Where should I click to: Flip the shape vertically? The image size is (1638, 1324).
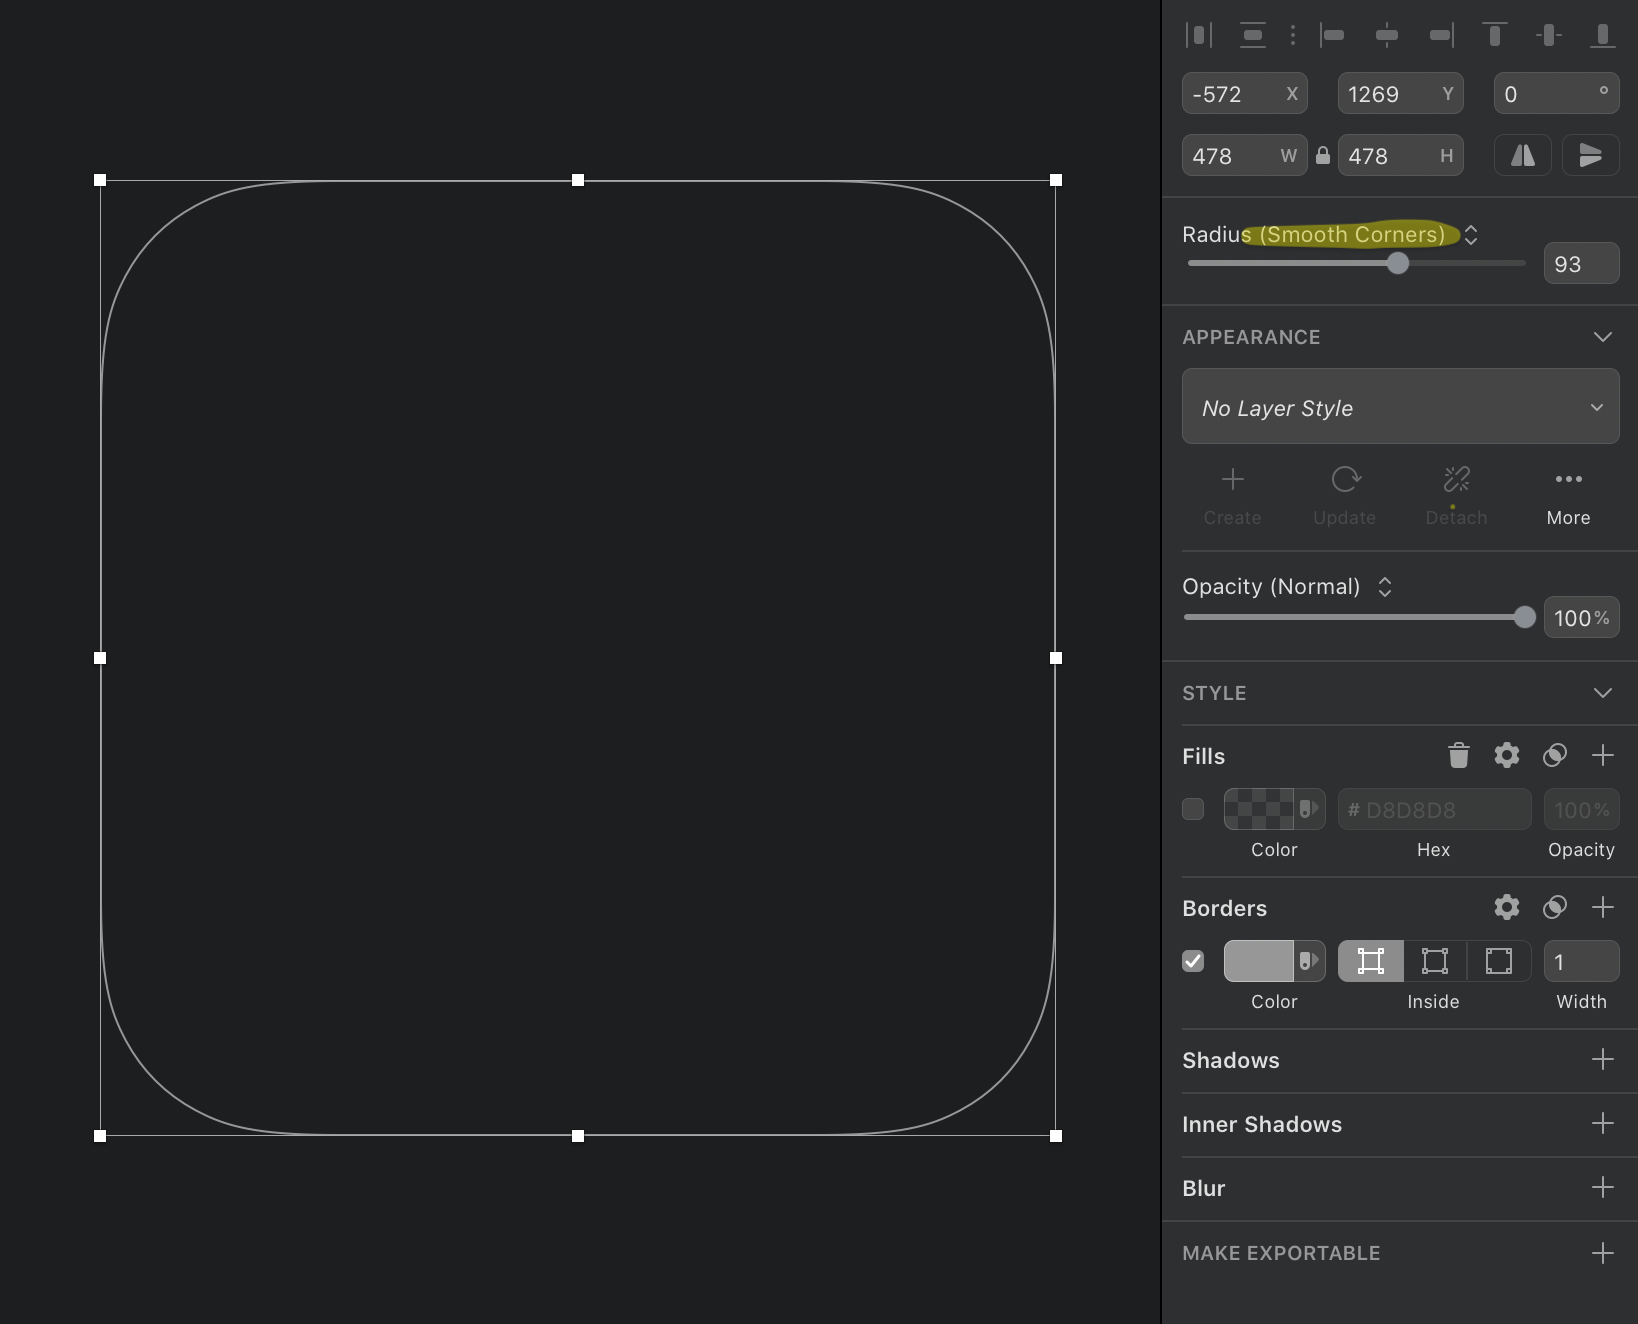[x=1591, y=155]
